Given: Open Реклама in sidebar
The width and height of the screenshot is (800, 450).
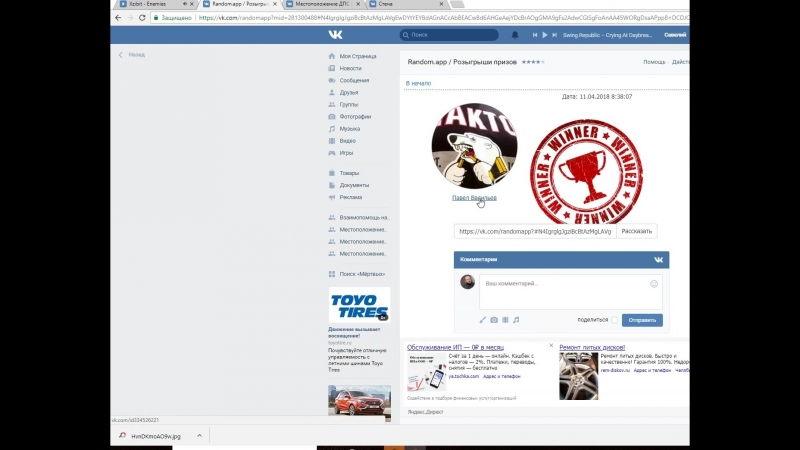Looking at the screenshot, I should 351,197.
